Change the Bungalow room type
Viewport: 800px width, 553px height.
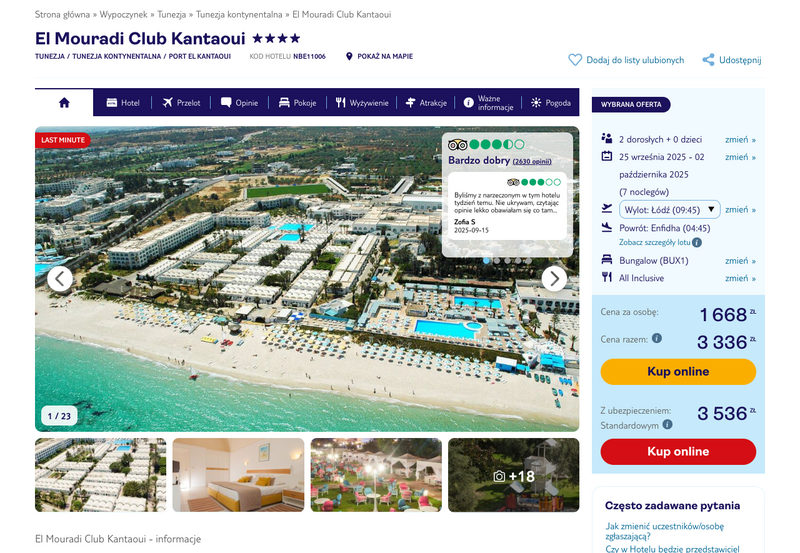[x=740, y=261]
